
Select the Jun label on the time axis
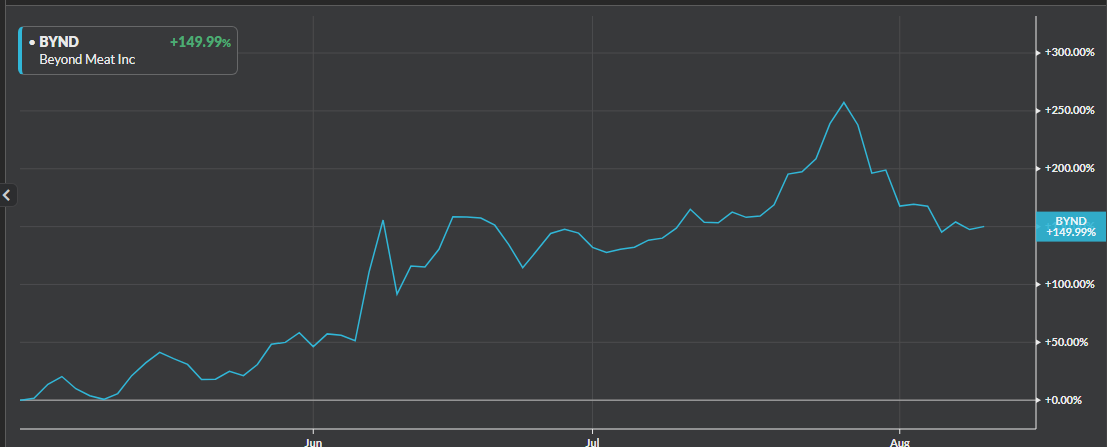pyautogui.click(x=313, y=439)
